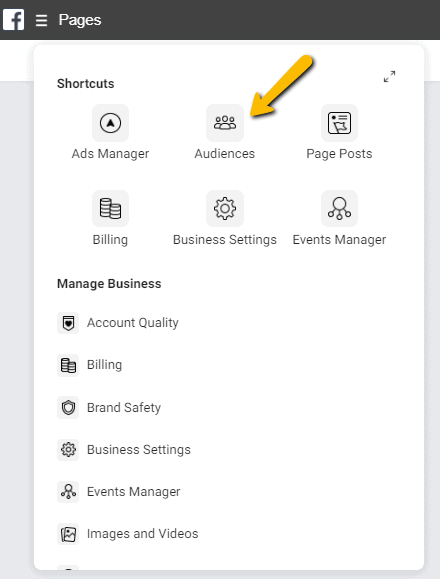Click the Shortcuts section heading

pyautogui.click(x=86, y=83)
